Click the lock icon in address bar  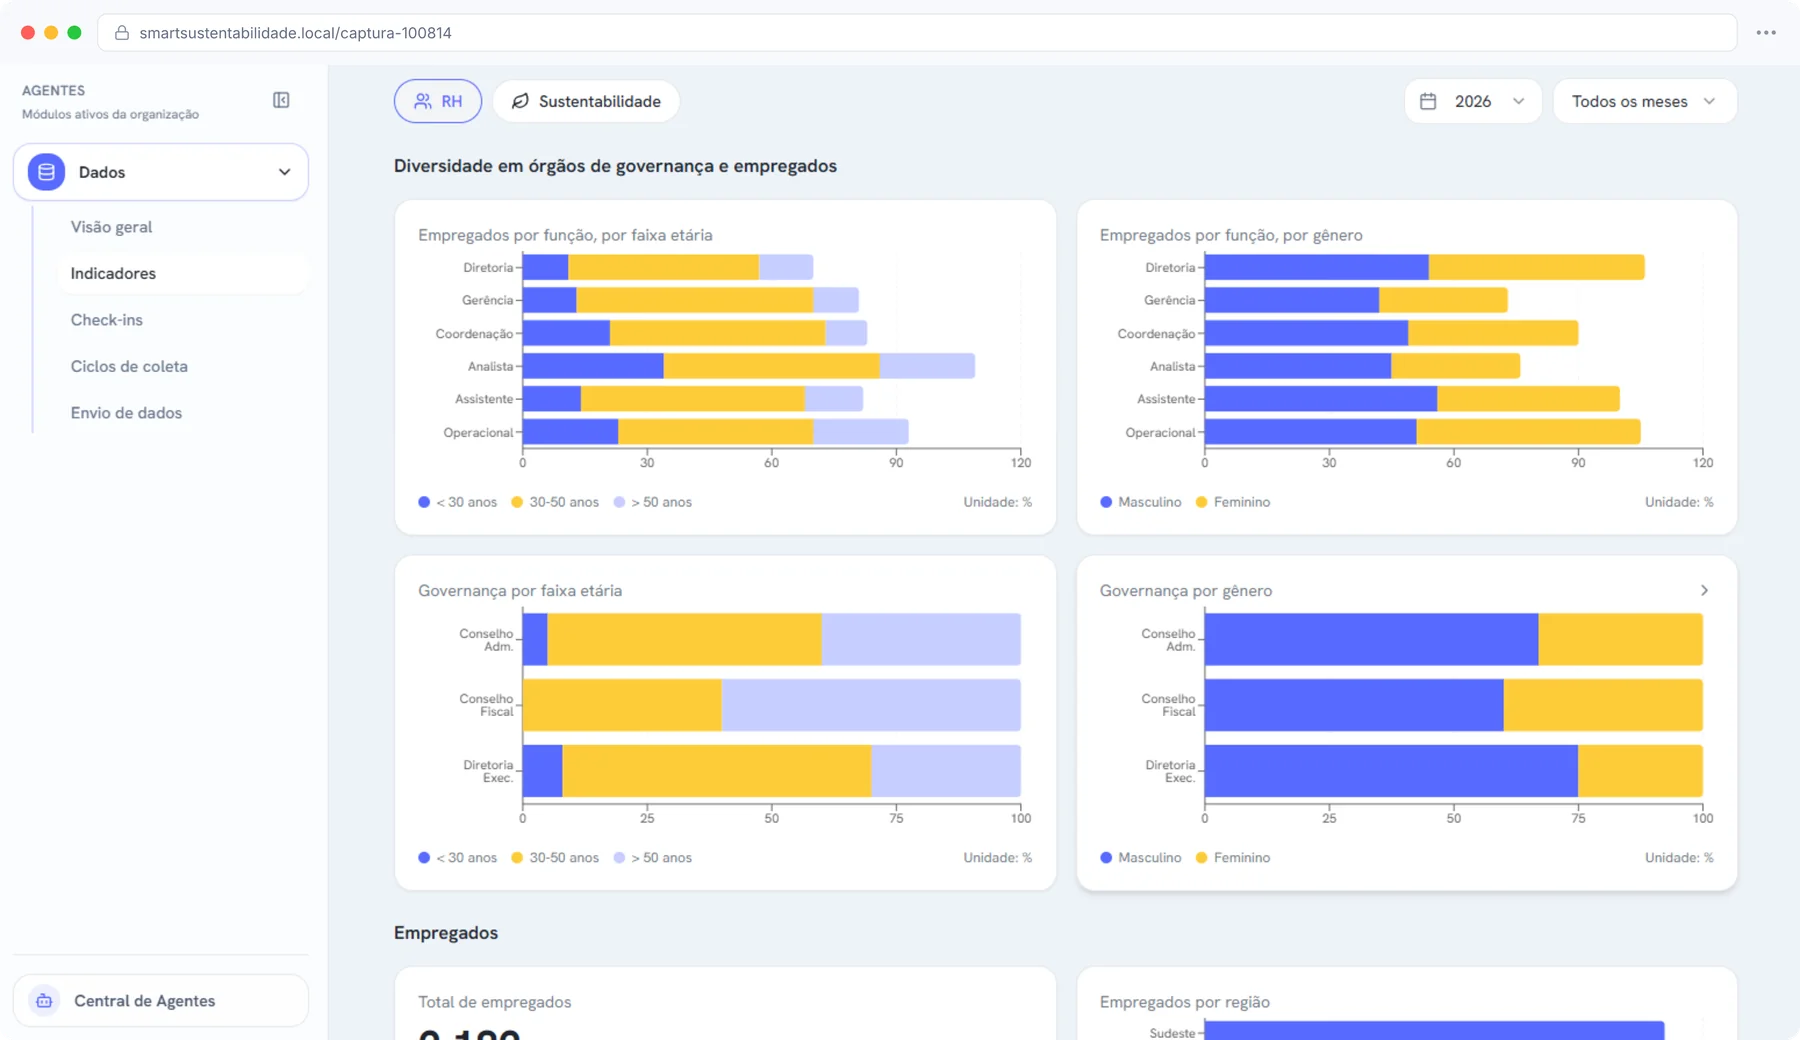point(122,33)
